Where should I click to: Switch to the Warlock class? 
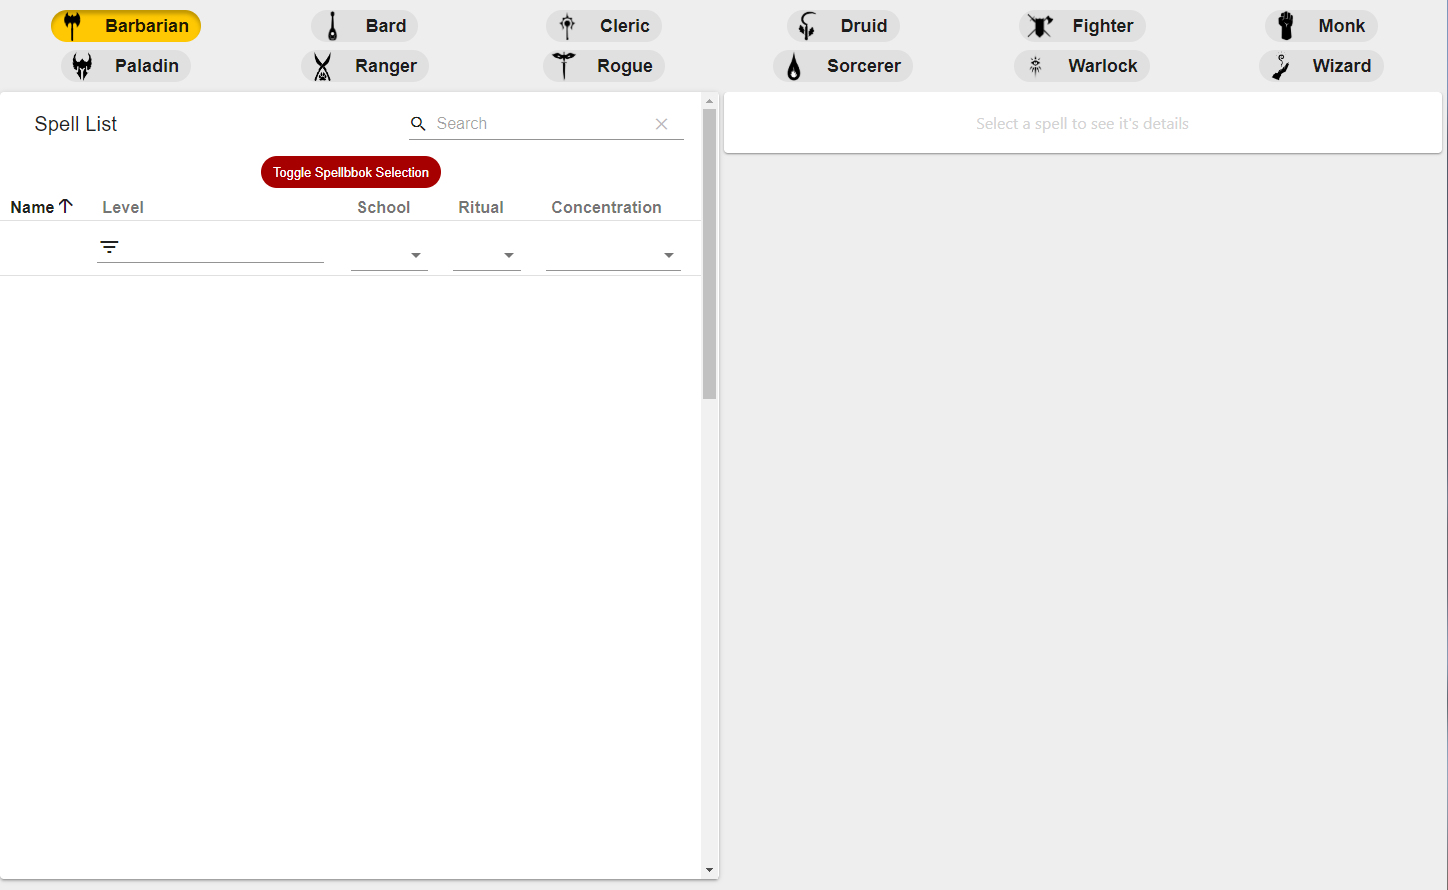pyautogui.click(x=1082, y=66)
